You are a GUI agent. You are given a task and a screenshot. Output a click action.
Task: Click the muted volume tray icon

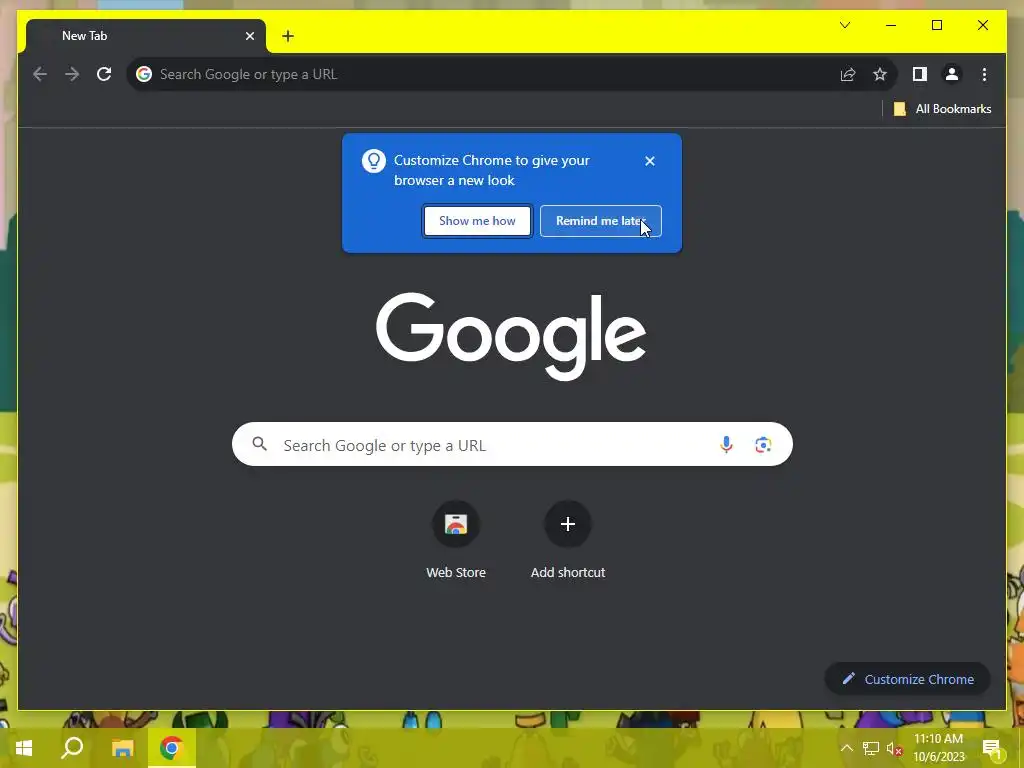[894, 748]
